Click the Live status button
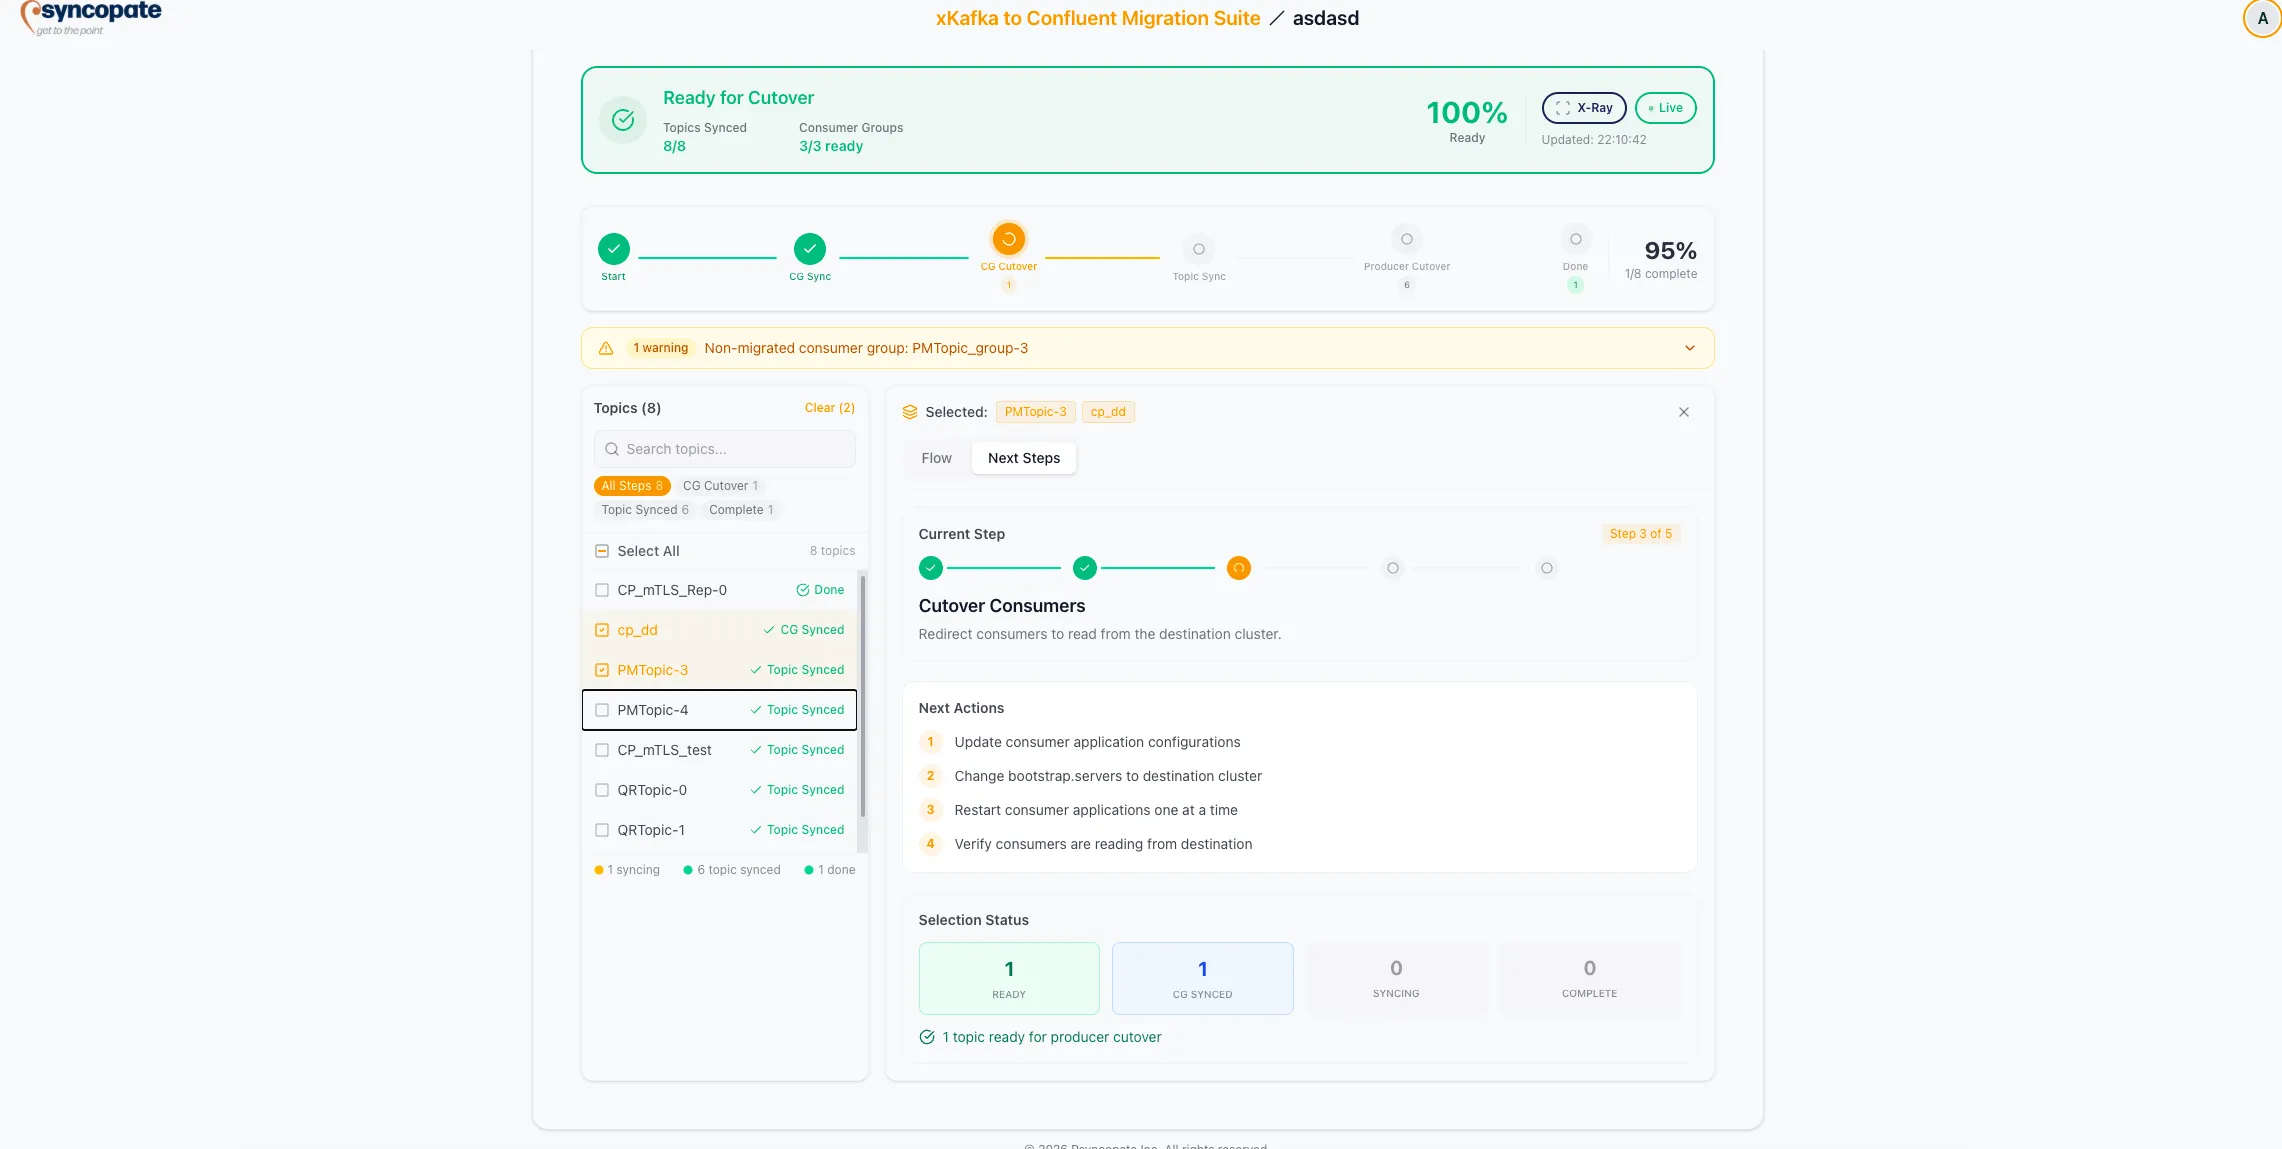The image size is (2282, 1149). point(1665,108)
